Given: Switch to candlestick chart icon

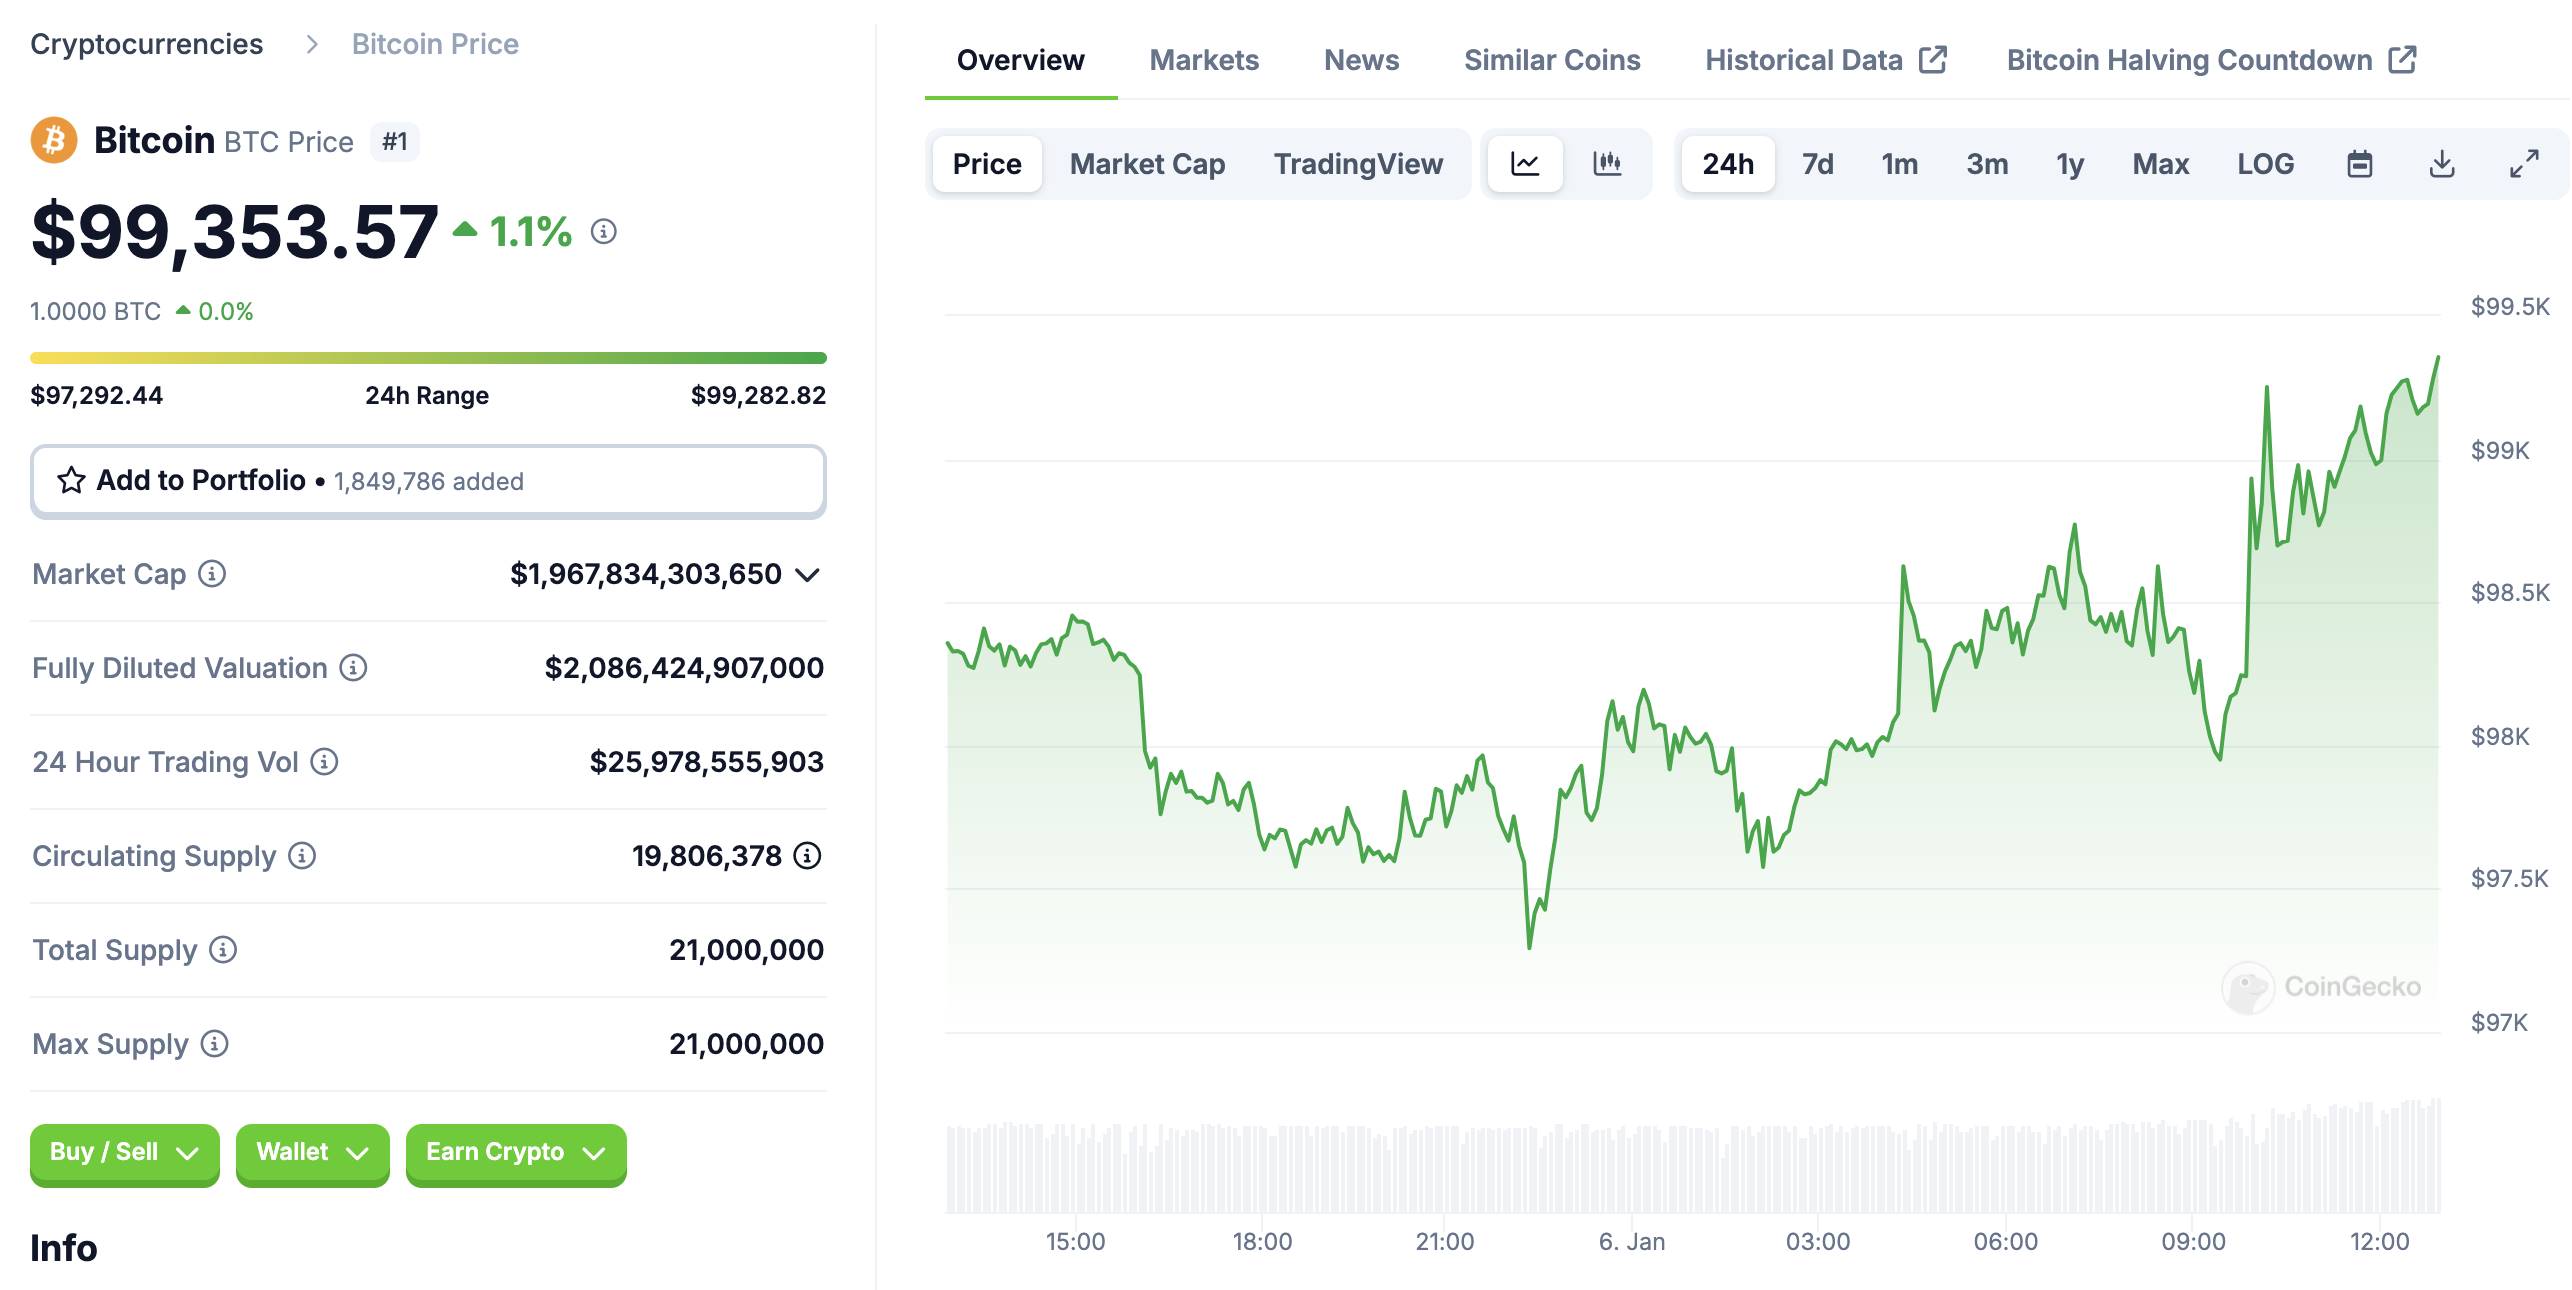Looking at the screenshot, I should [1607, 164].
